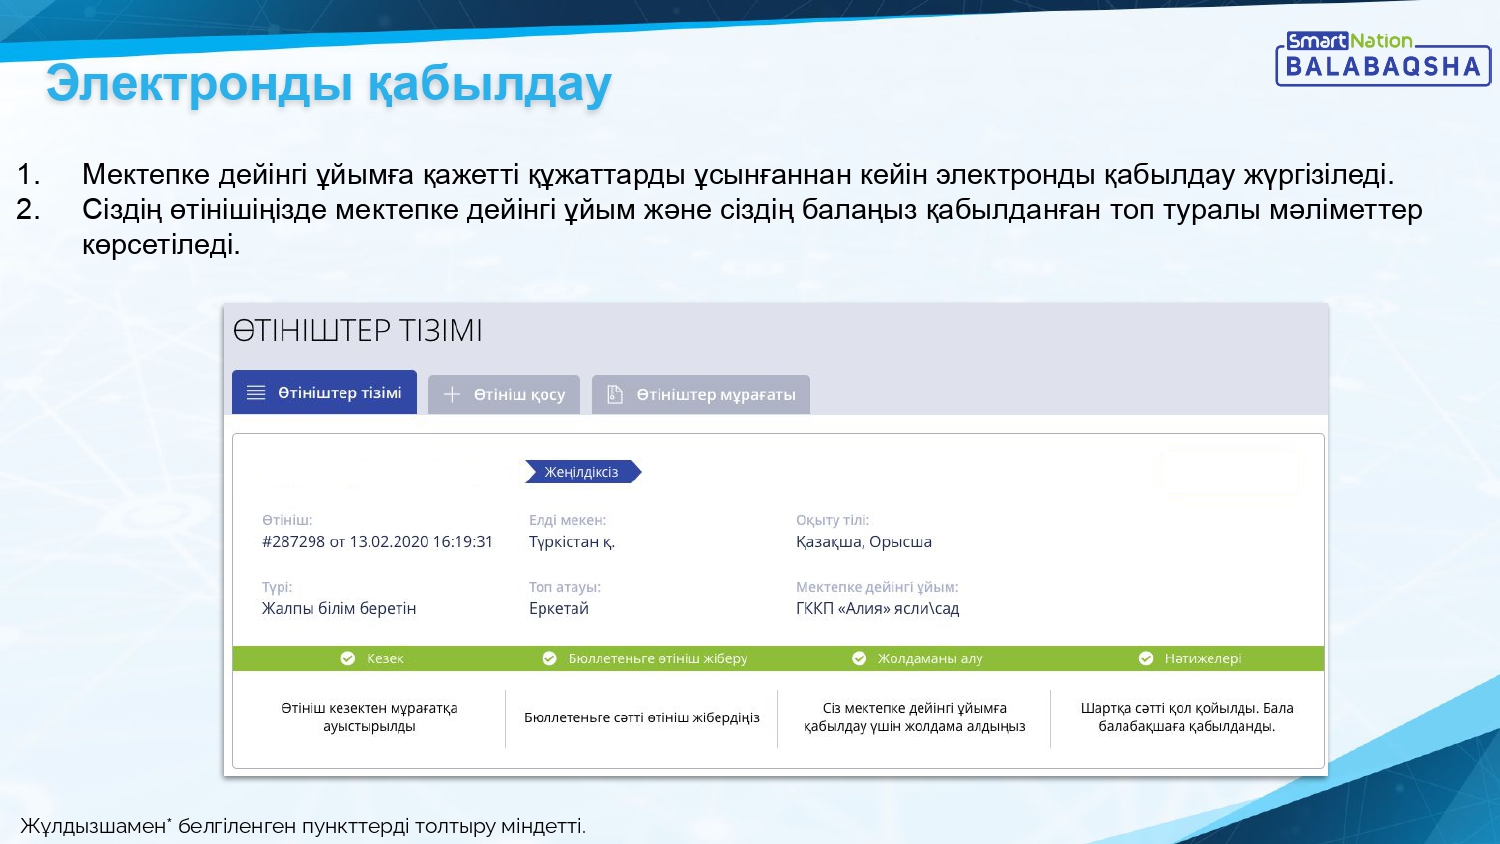1500x844 pixels.
Task: Click the list icon in Өтініштер тізімі tab
Action: tap(256, 393)
